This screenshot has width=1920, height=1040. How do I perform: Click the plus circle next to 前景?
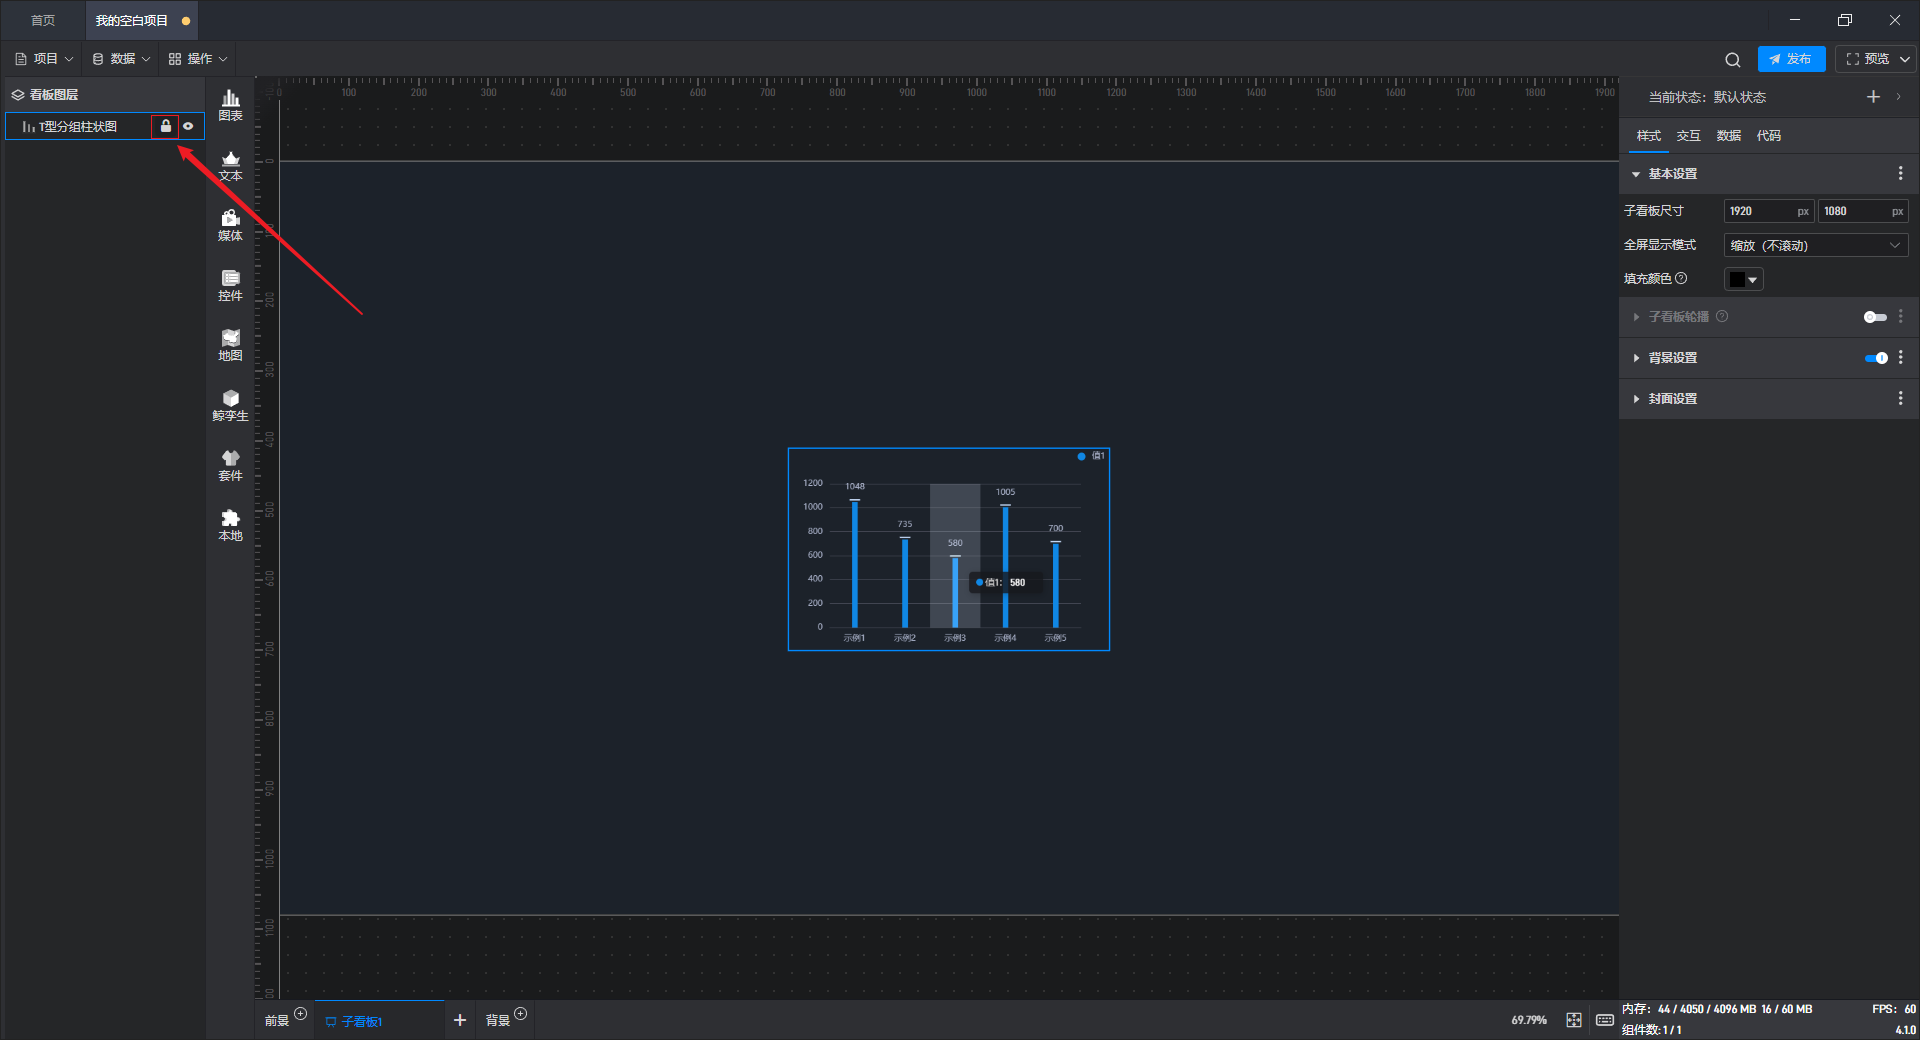tap(300, 1014)
